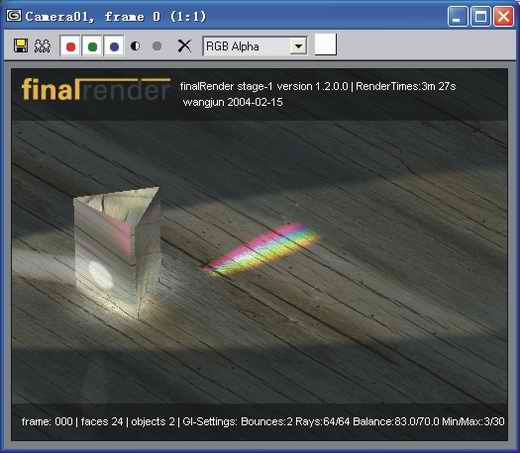Toggle the red channel display
The height and width of the screenshot is (453, 520).
(x=70, y=46)
